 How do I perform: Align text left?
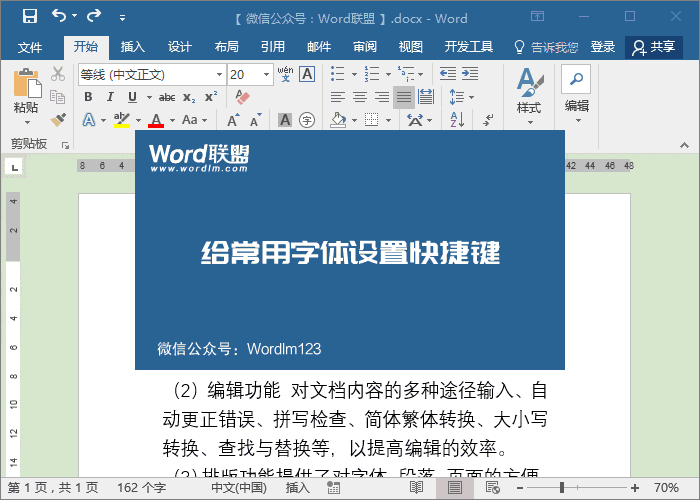pyautogui.click(x=338, y=97)
